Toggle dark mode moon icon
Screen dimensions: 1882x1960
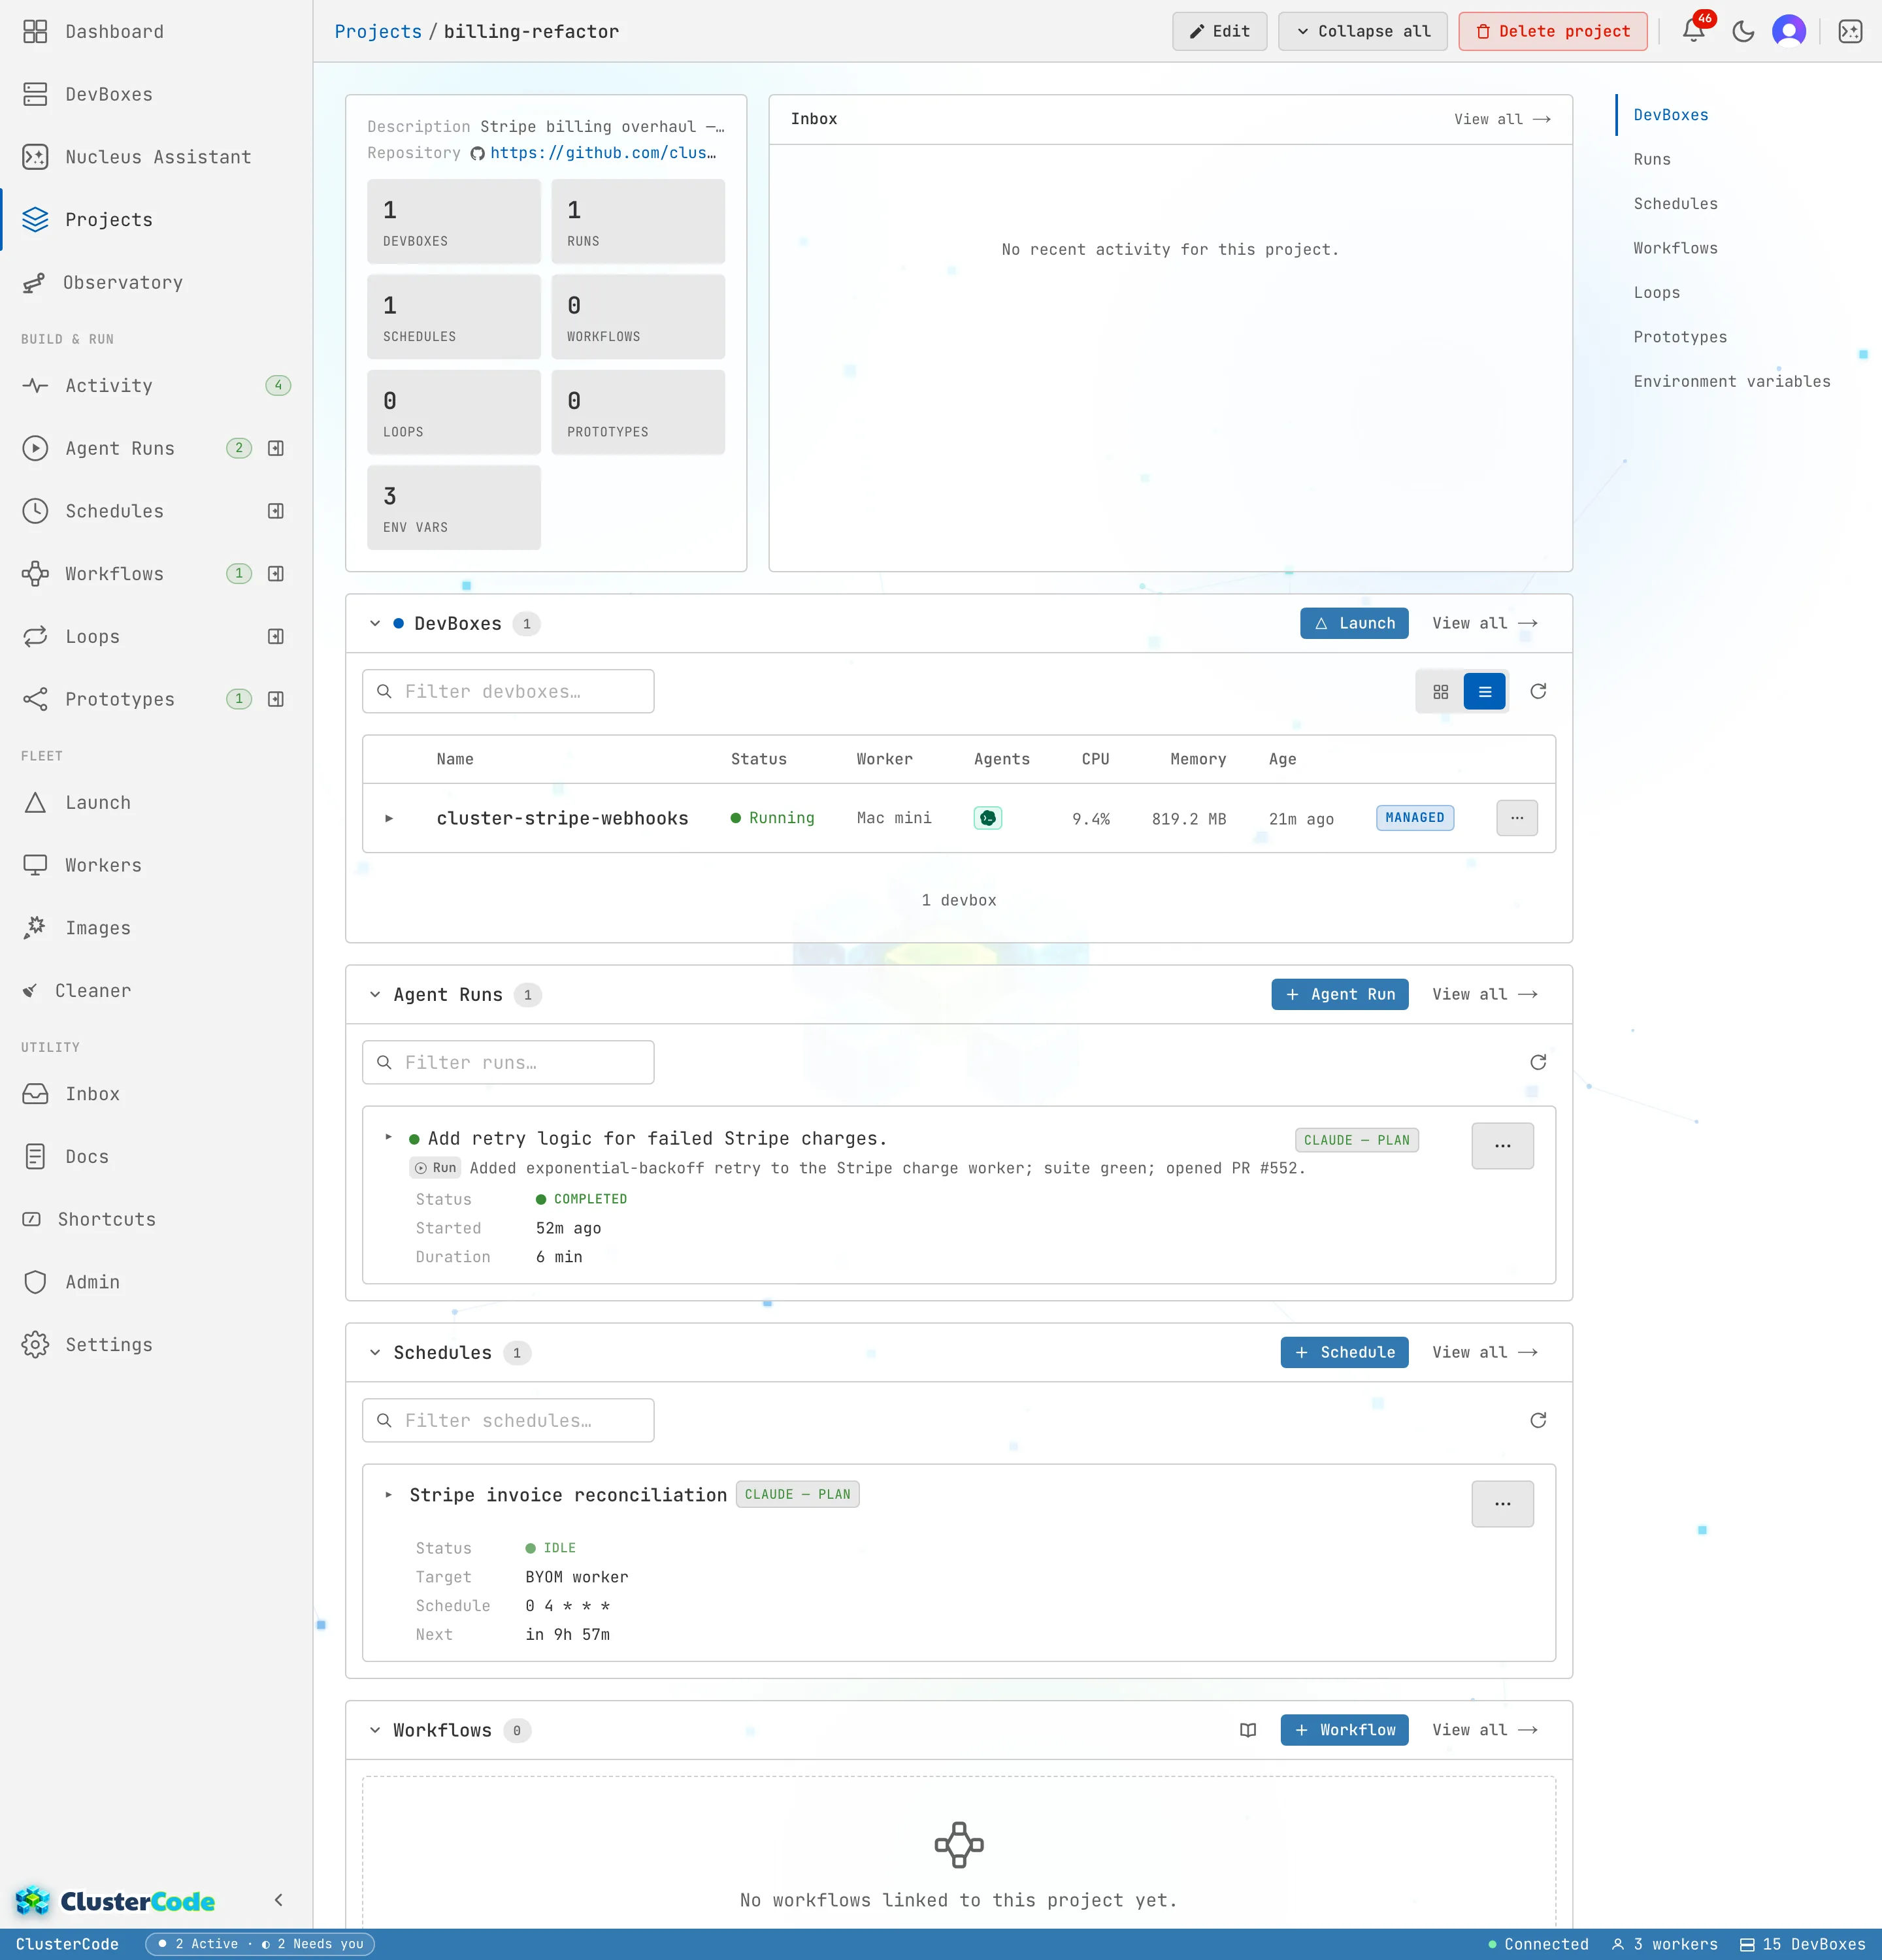pos(1743,31)
